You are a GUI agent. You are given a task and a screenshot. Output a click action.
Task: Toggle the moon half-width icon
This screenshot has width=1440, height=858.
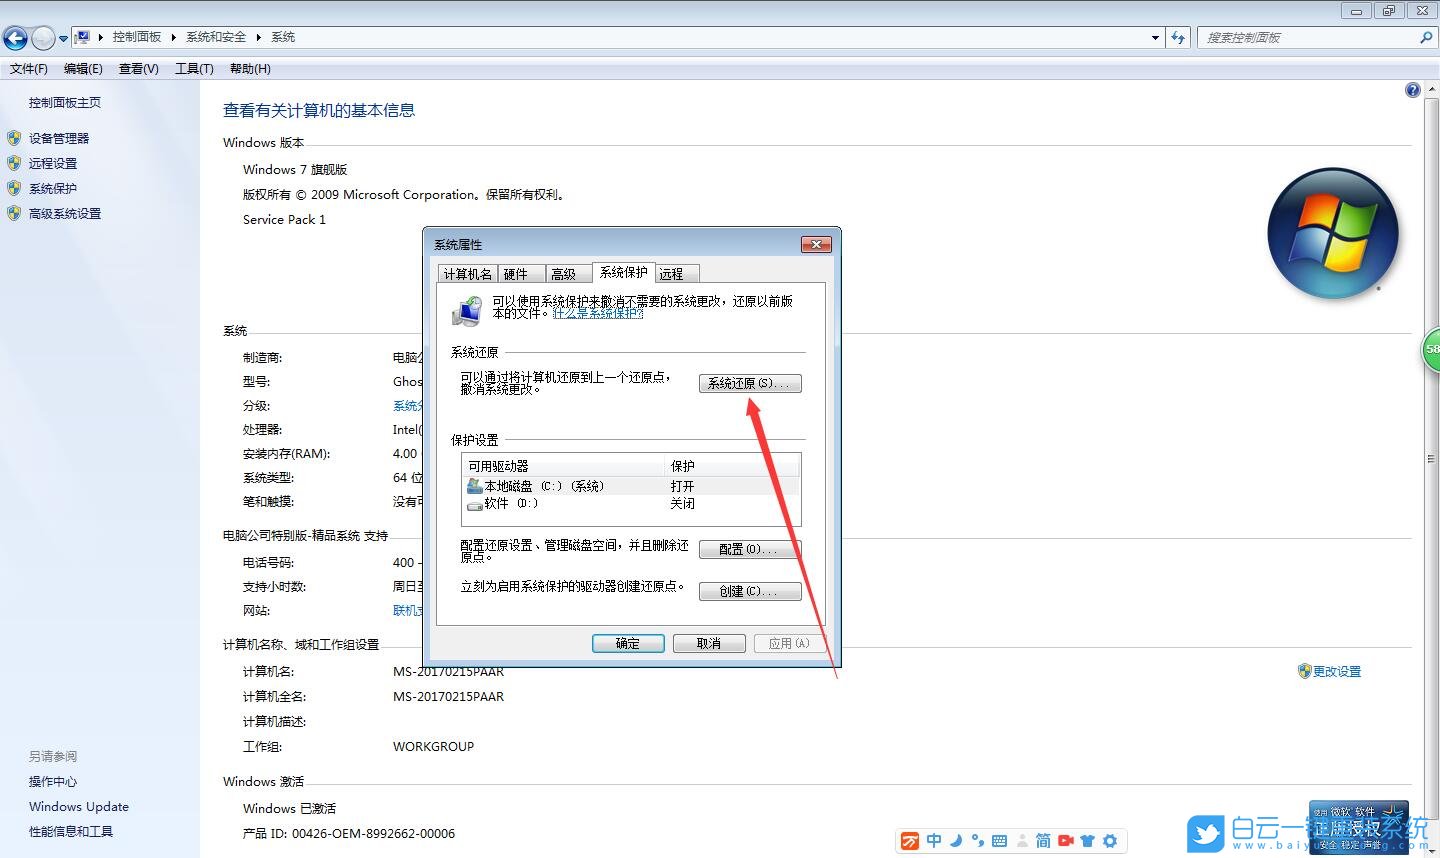point(956,841)
